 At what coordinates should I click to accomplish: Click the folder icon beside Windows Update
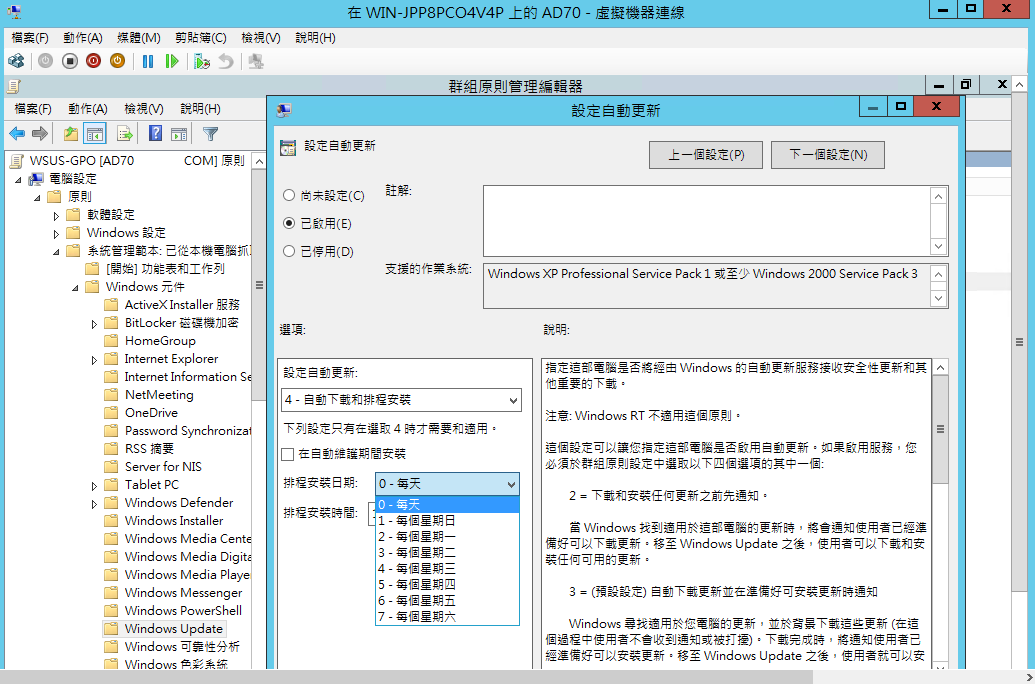[x=111, y=629]
